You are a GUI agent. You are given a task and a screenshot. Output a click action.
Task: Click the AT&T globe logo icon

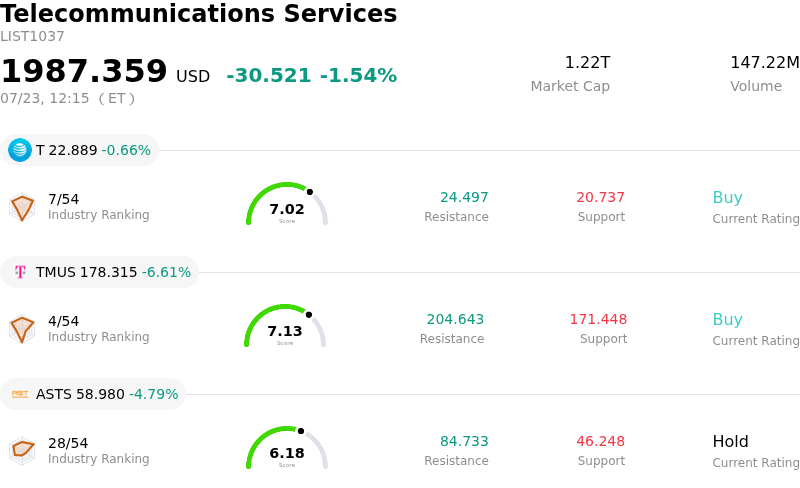[20, 150]
